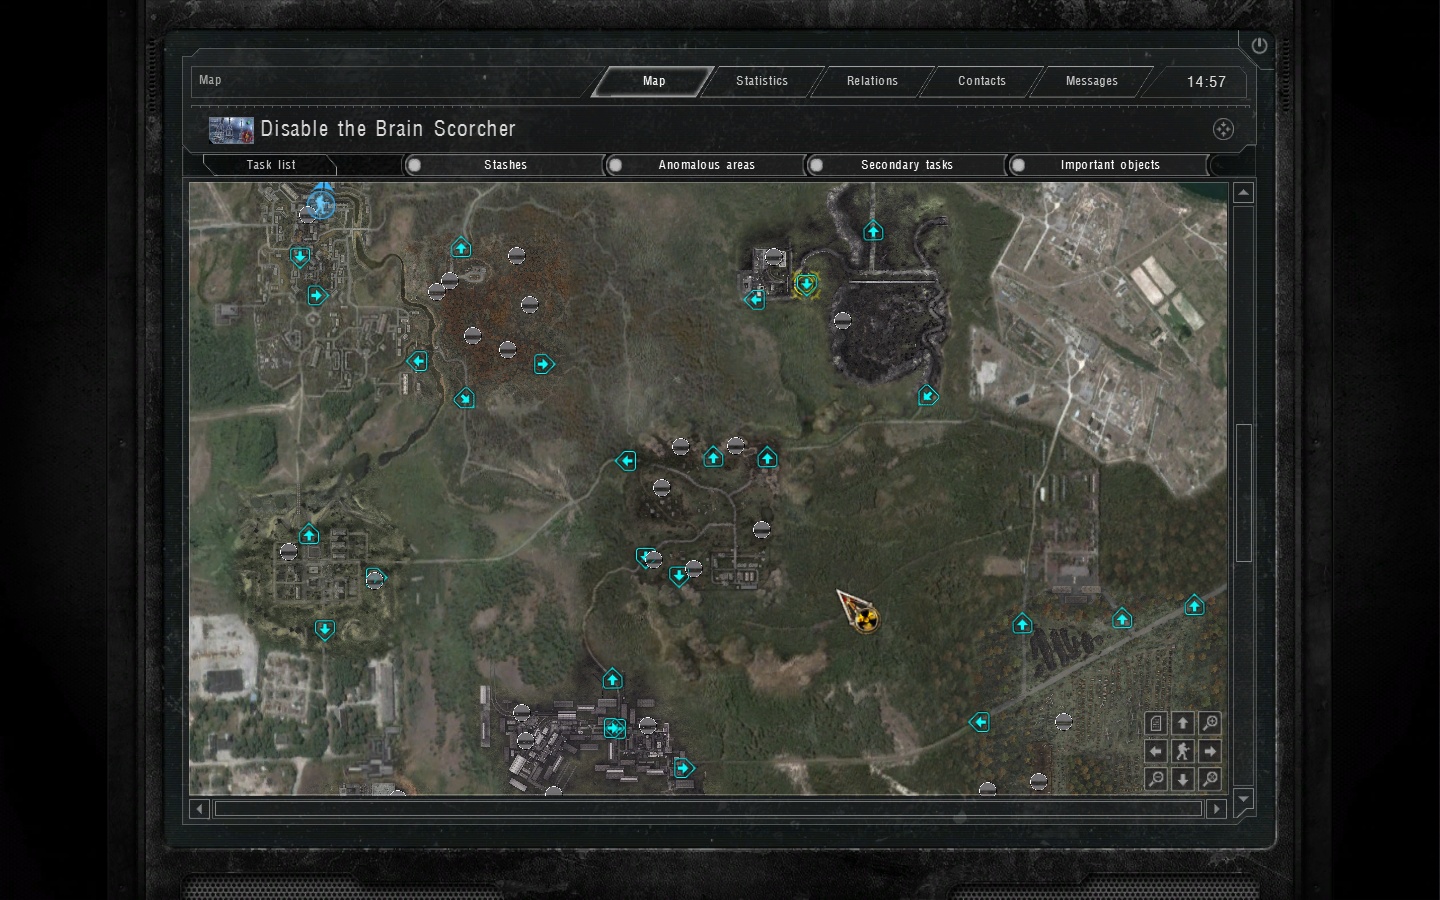Switch to the Map tab
1440x900 pixels.
coord(653,81)
